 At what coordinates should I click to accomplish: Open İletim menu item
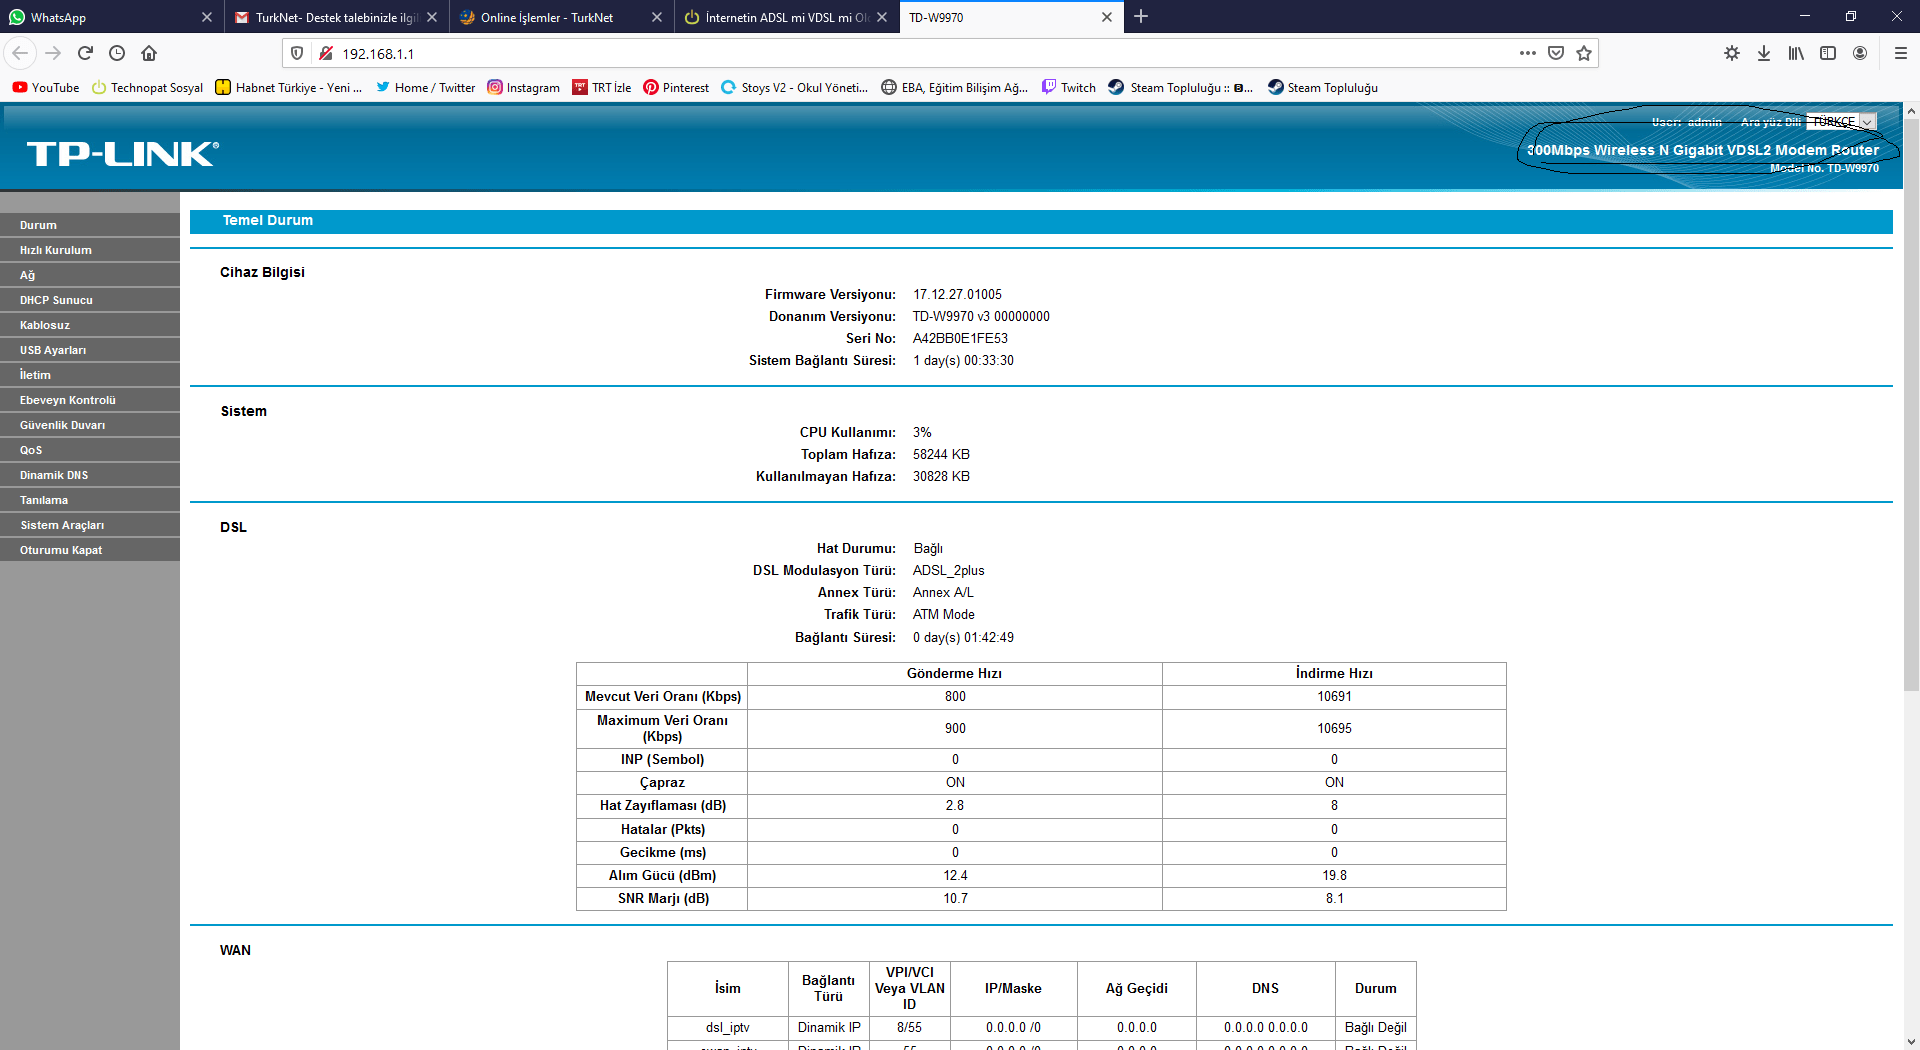coord(90,375)
